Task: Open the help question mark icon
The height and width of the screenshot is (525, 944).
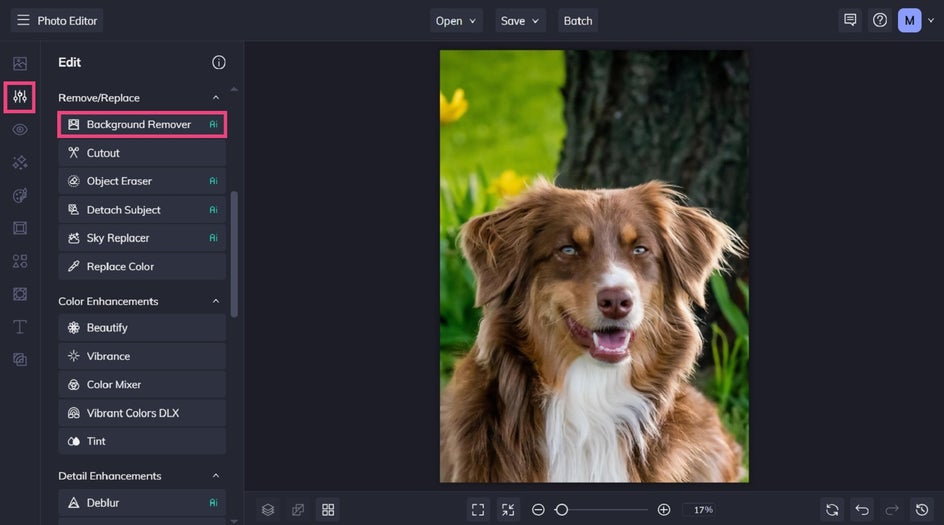Action: click(x=880, y=20)
